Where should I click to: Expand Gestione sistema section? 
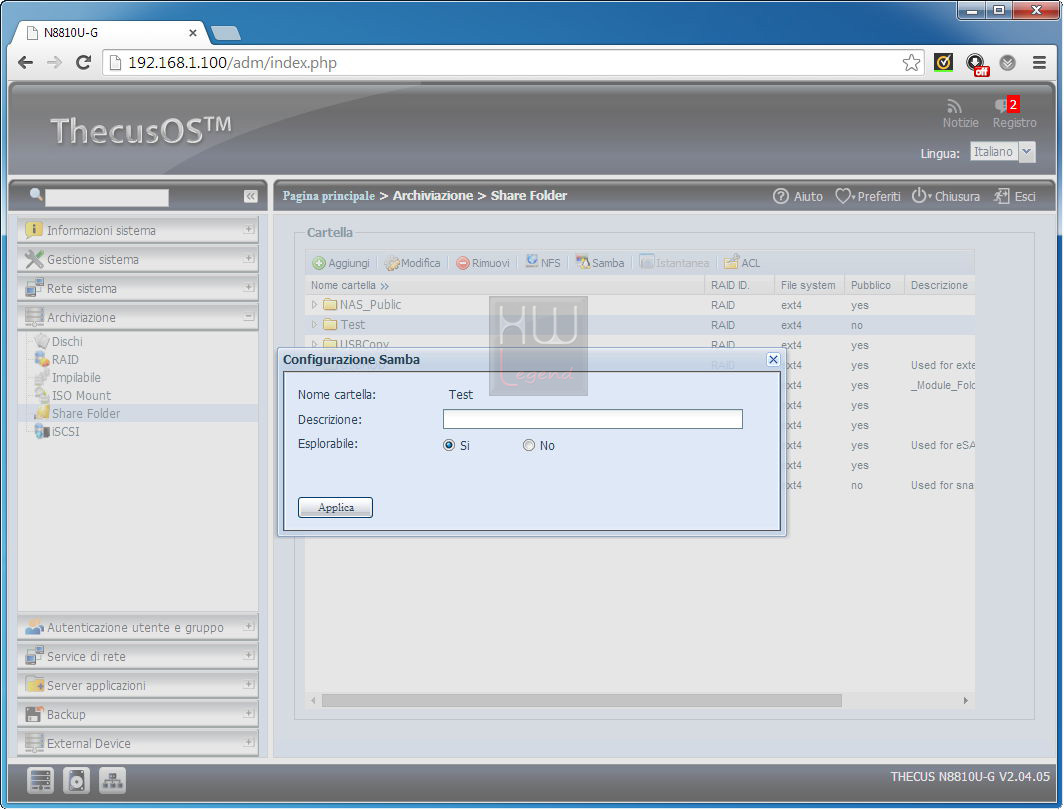tap(138, 259)
